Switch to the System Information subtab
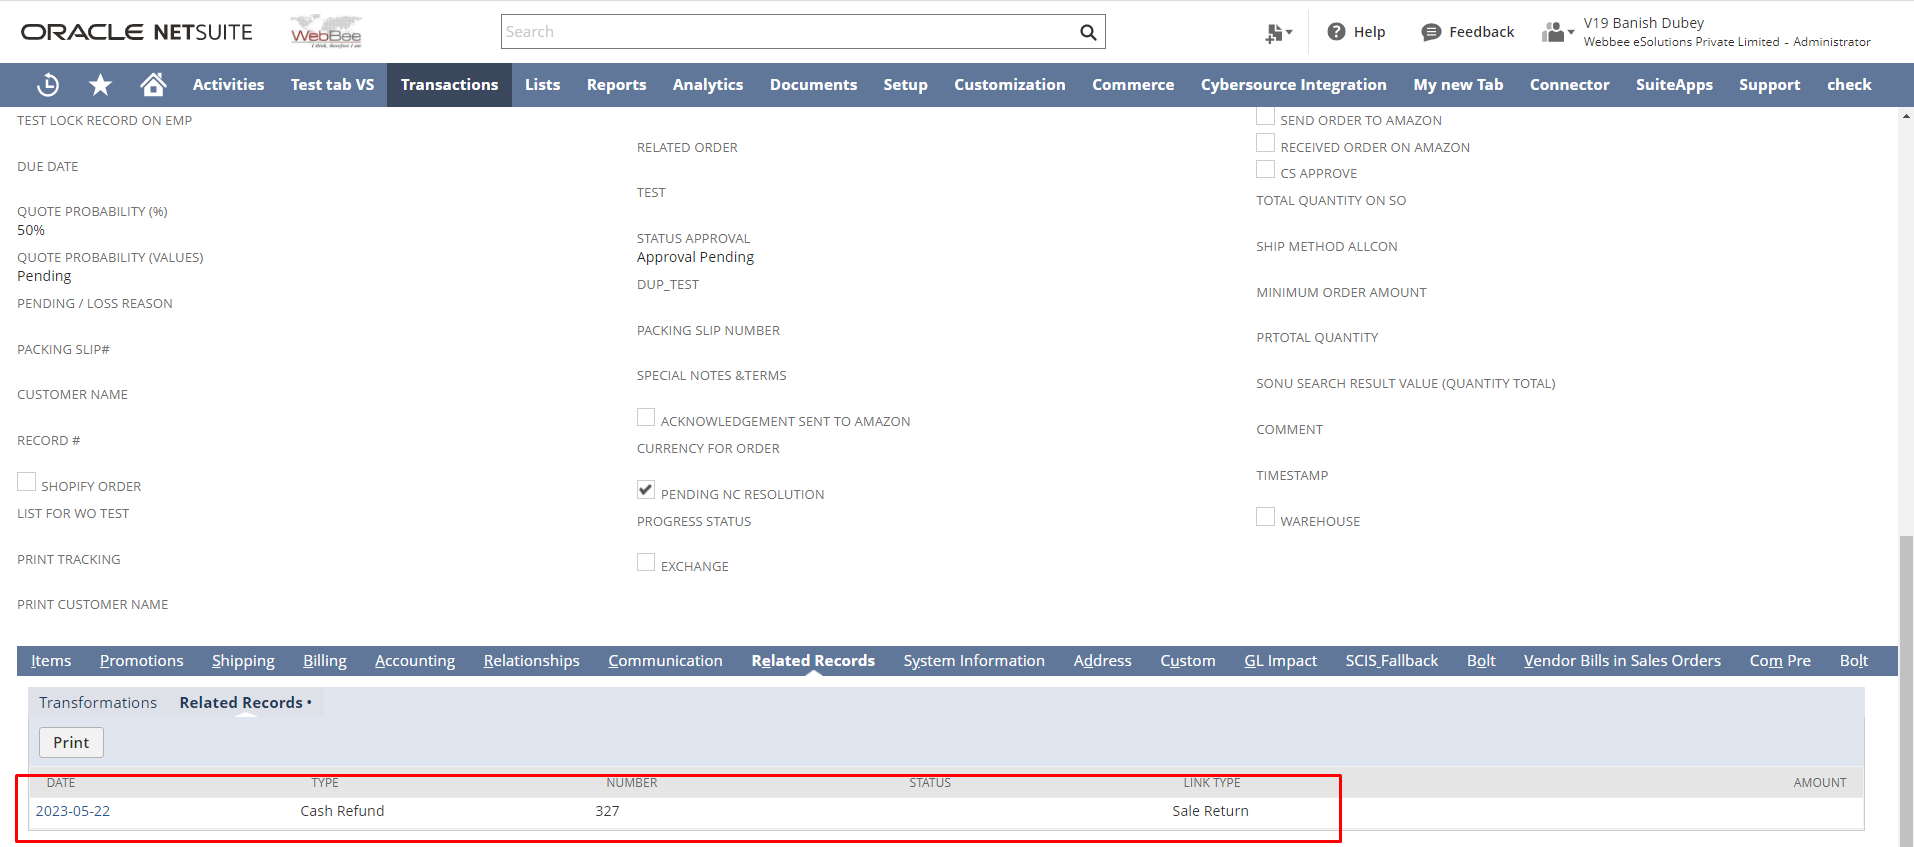The image size is (1914, 847). [974, 660]
